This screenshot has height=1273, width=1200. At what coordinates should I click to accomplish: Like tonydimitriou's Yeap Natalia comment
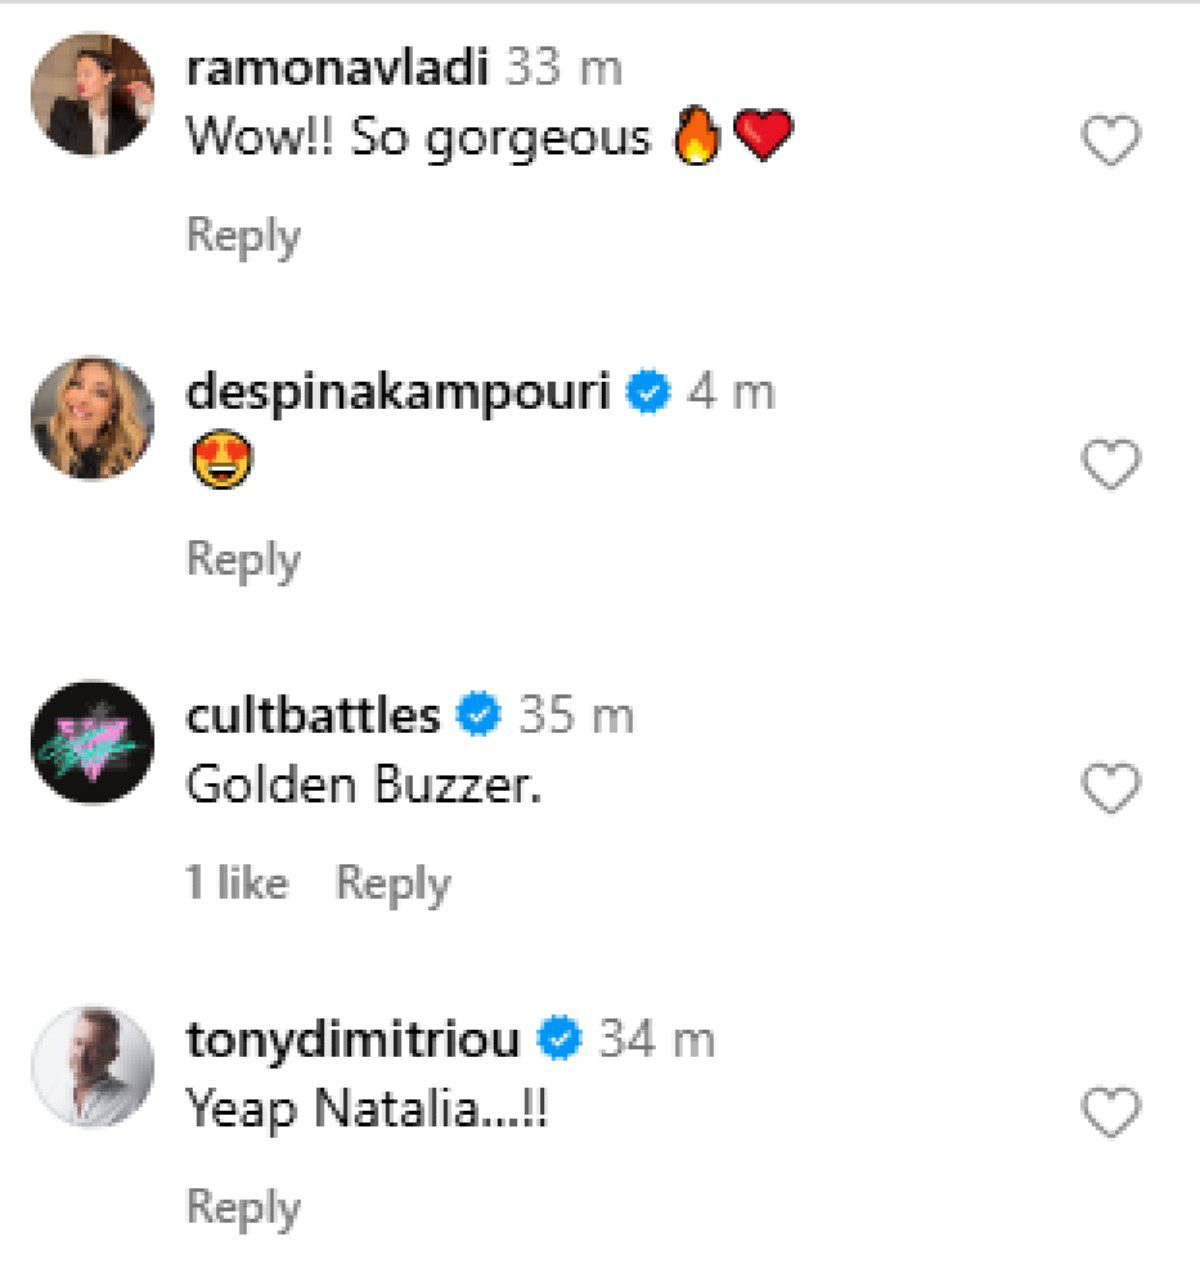point(1111,1112)
